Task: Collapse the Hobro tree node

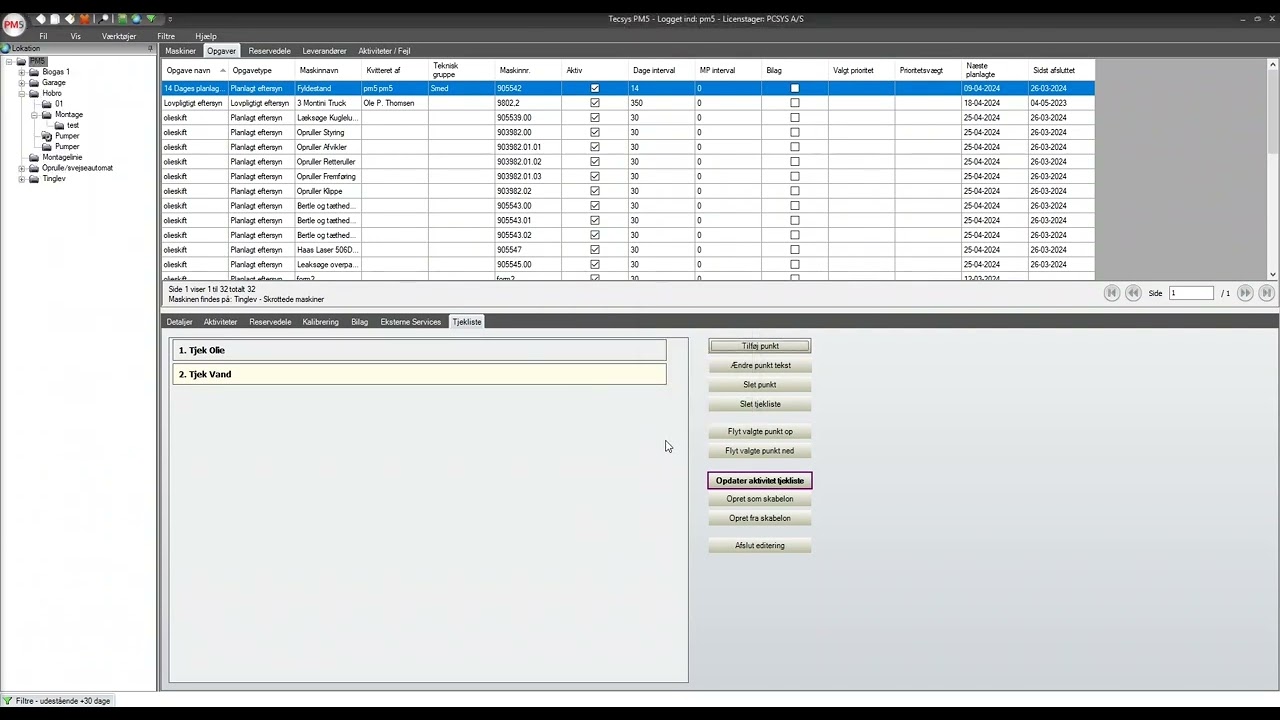Action: point(21,94)
